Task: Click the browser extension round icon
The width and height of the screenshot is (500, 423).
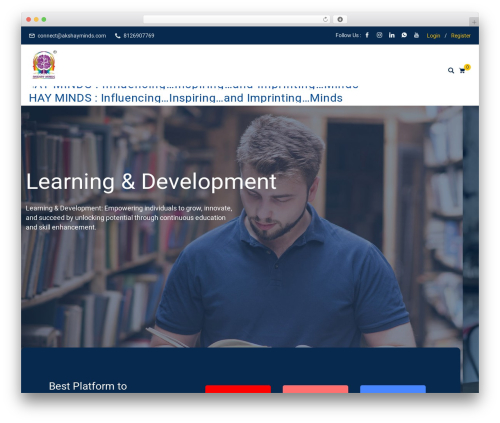Action: [340, 19]
